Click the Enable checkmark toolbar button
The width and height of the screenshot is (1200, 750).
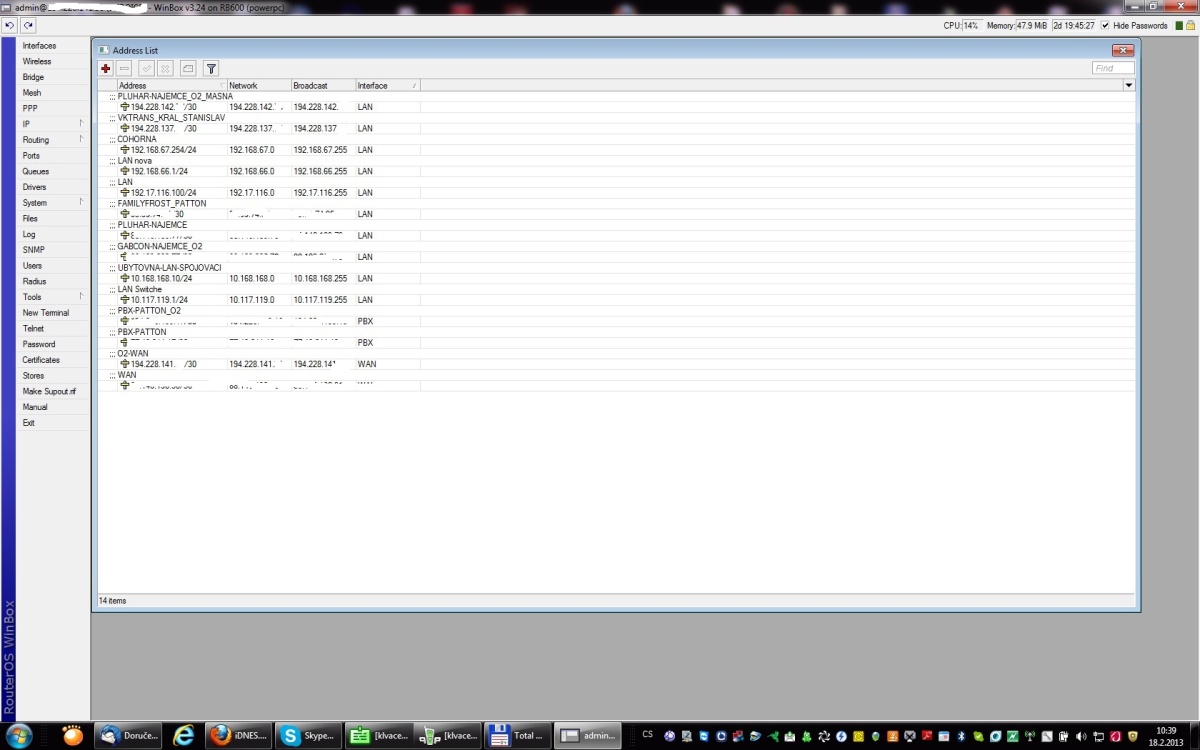click(146, 68)
